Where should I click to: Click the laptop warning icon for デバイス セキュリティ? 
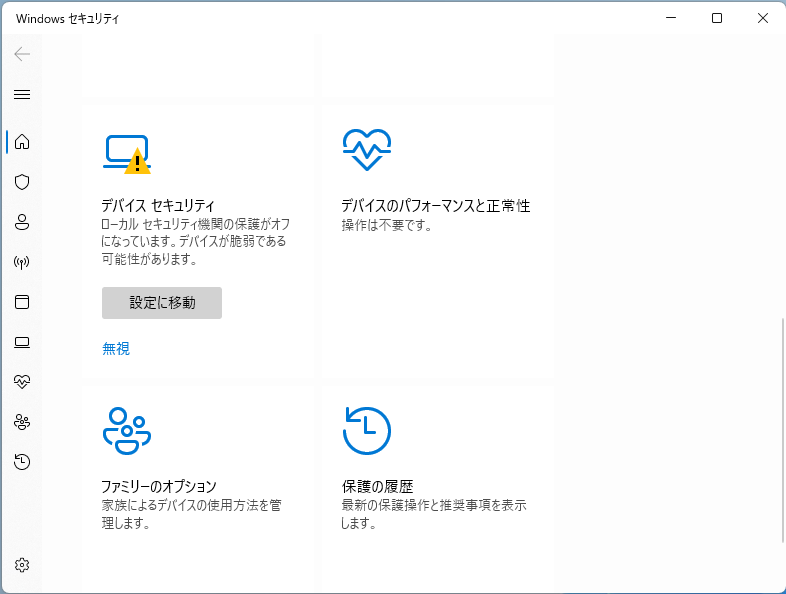127,154
